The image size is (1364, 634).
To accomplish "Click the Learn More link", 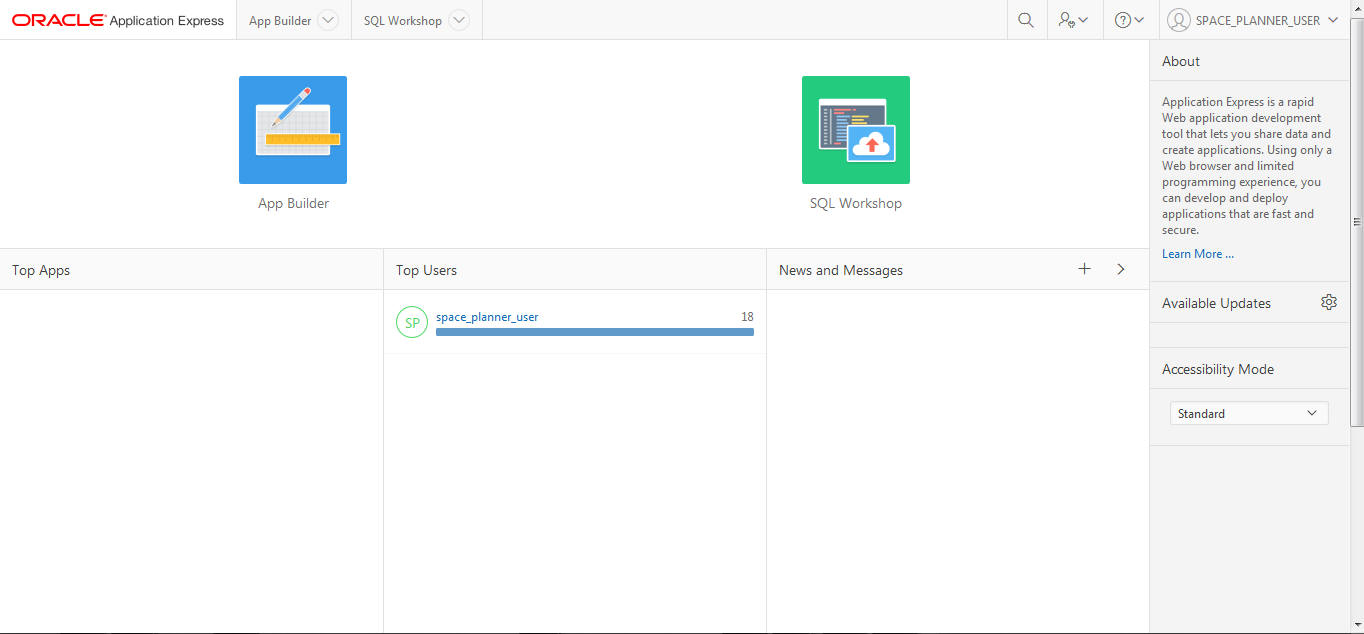I will tap(1198, 254).
